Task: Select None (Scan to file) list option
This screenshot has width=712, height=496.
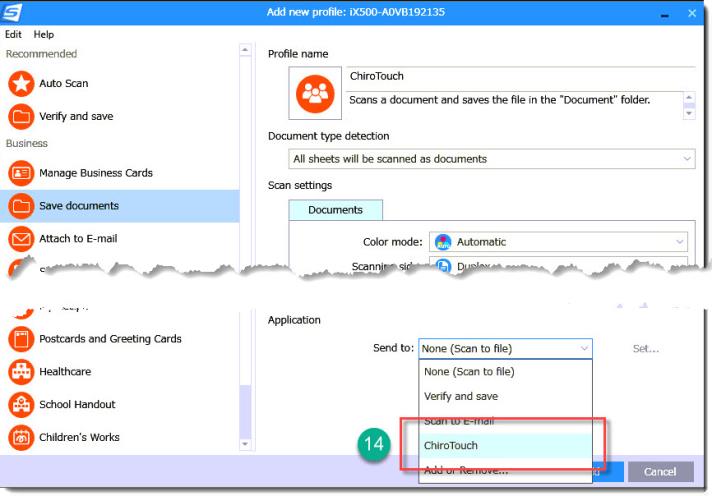Action: [x=469, y=372]
